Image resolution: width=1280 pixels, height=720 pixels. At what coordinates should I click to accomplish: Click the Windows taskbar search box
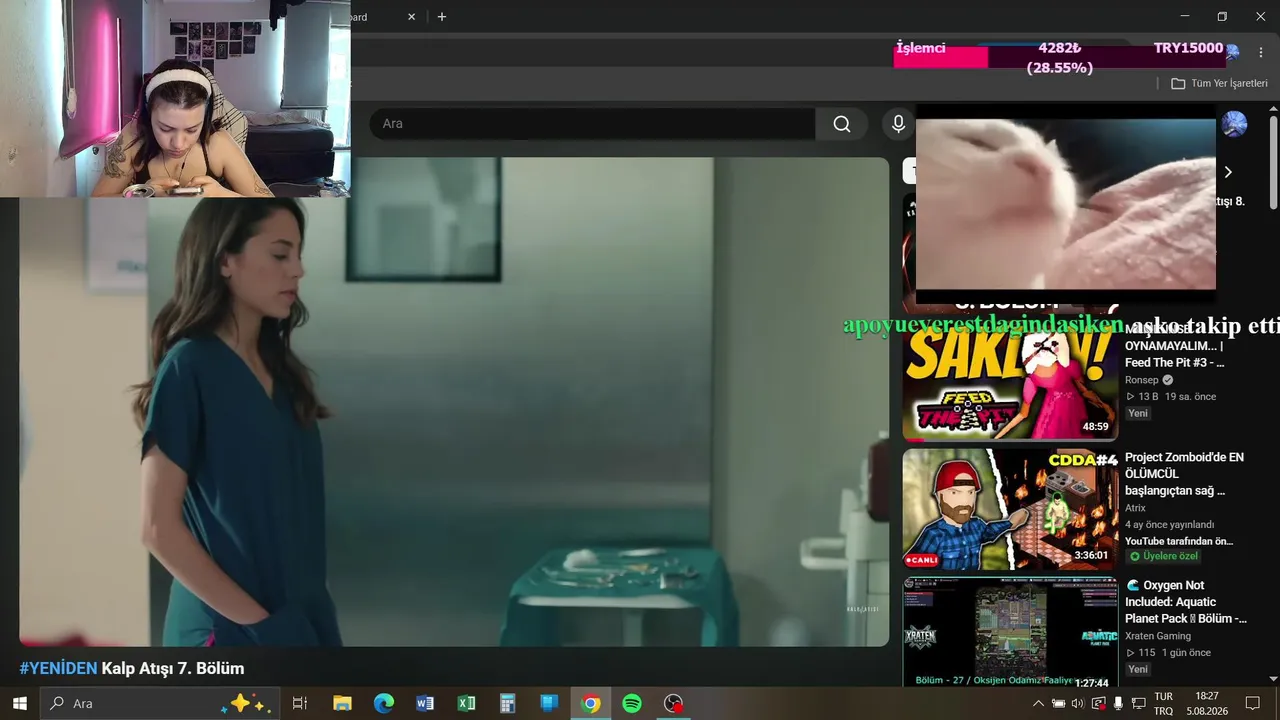pos(158,704)
